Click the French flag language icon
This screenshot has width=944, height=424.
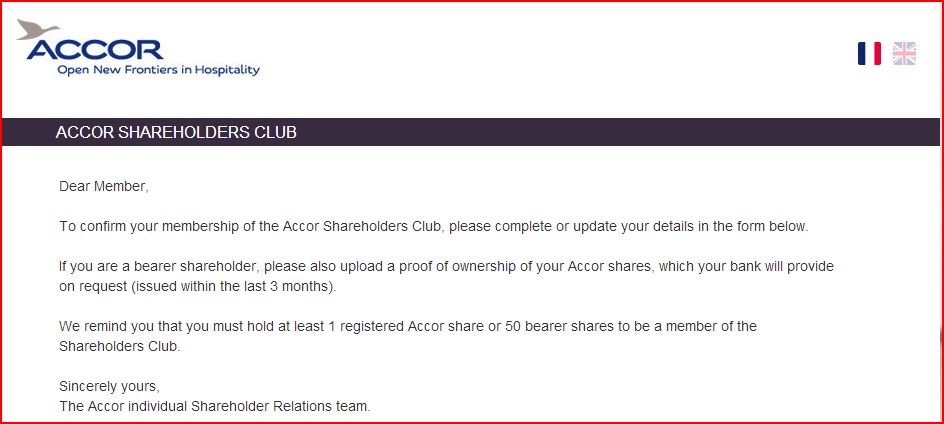click(869, 54)
